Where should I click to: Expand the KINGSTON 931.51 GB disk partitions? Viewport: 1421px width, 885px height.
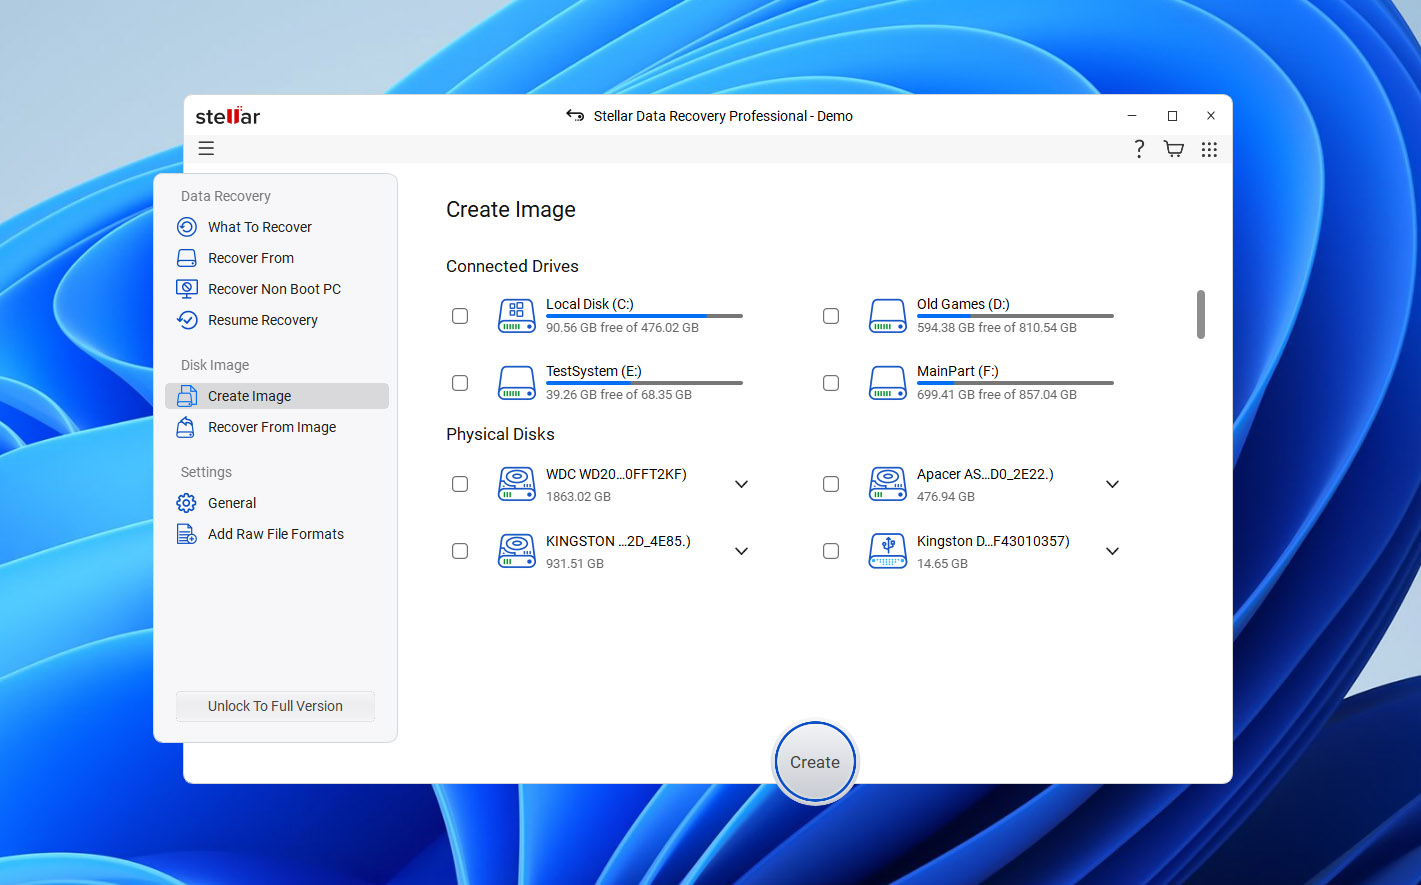742,551
